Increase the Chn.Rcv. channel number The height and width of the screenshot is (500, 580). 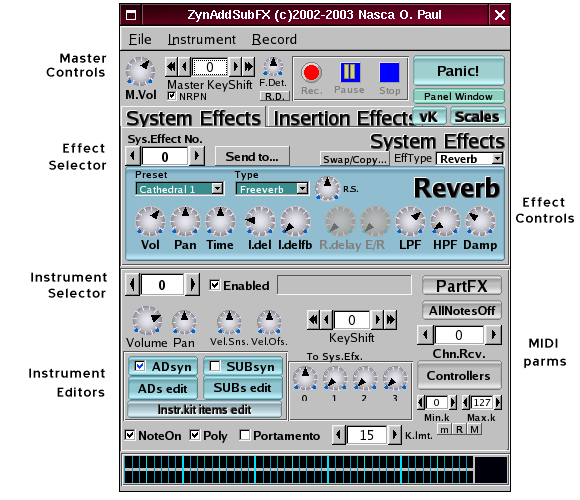pyautogui.click(x=493, y=335)
